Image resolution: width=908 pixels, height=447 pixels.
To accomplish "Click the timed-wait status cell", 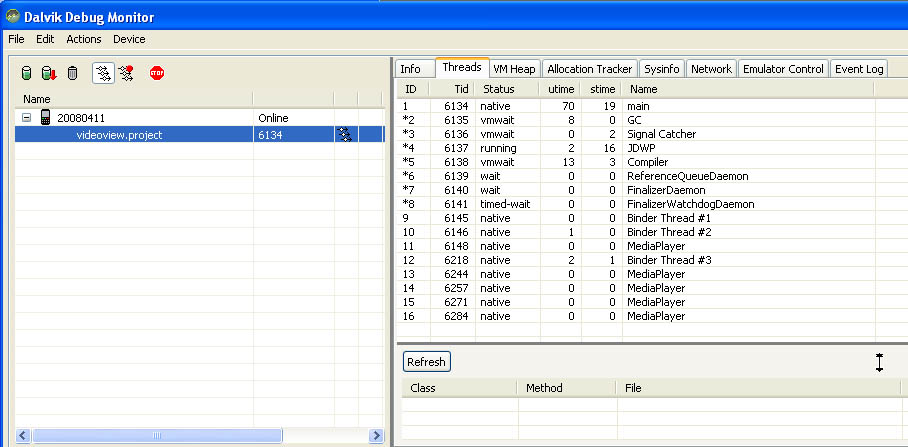I will (x=505, y=204).
